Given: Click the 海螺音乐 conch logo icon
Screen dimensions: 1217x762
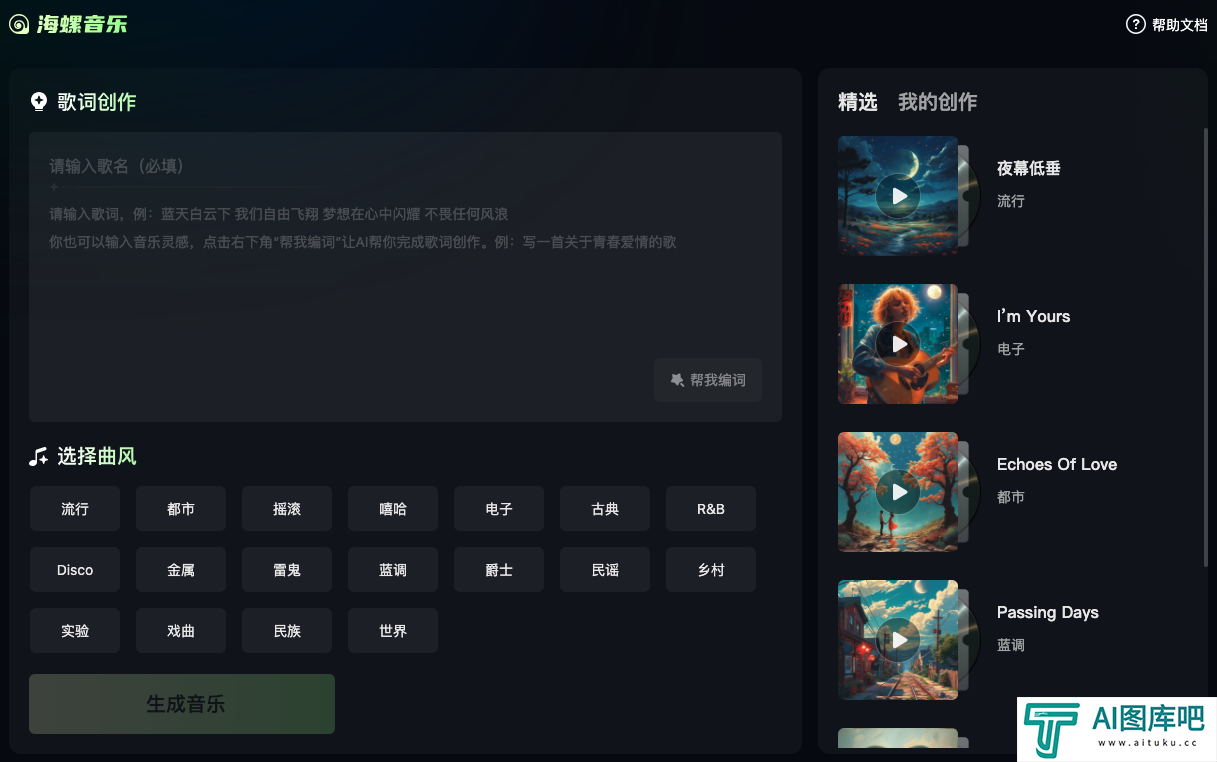Looking at the screenshot, I should (x=19, y=24).
